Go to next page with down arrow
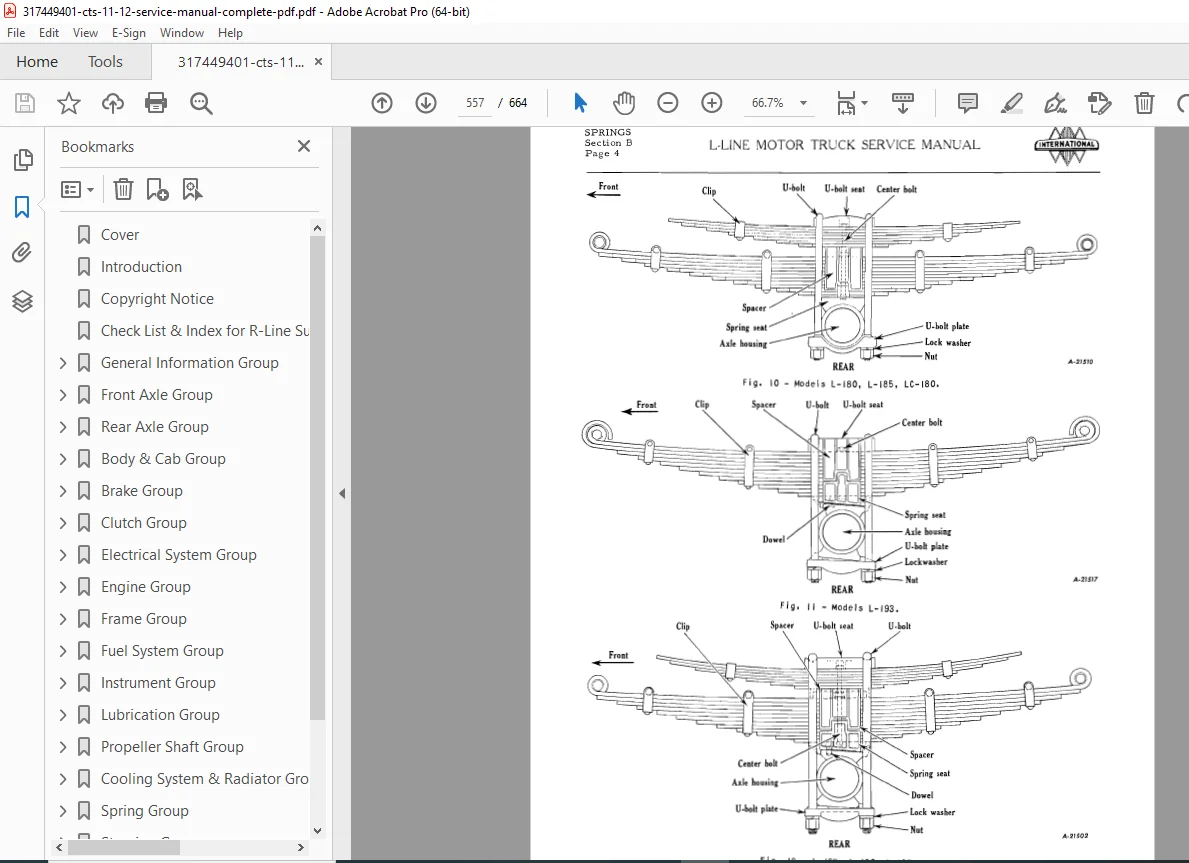1189x863 pixels. (x=426, y=103)
